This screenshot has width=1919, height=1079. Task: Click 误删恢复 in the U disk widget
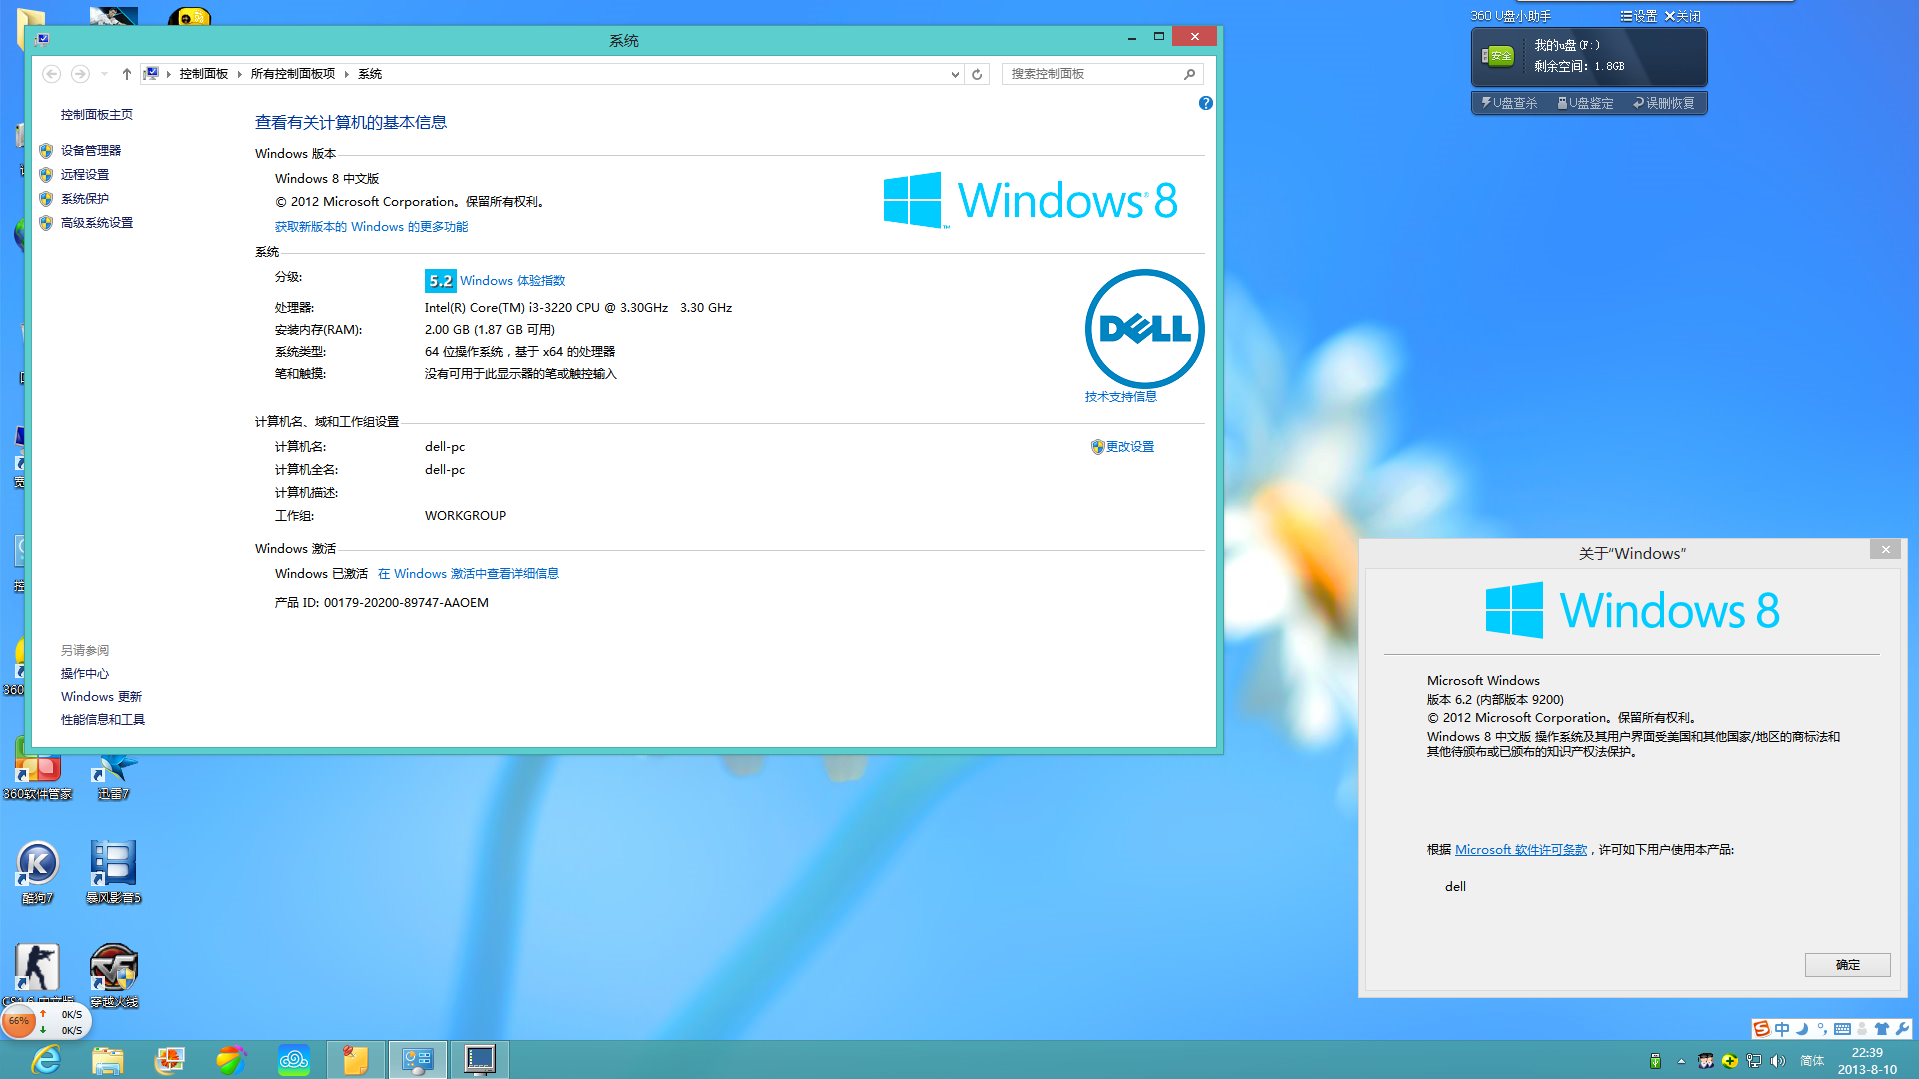[x=1664, y=103]
